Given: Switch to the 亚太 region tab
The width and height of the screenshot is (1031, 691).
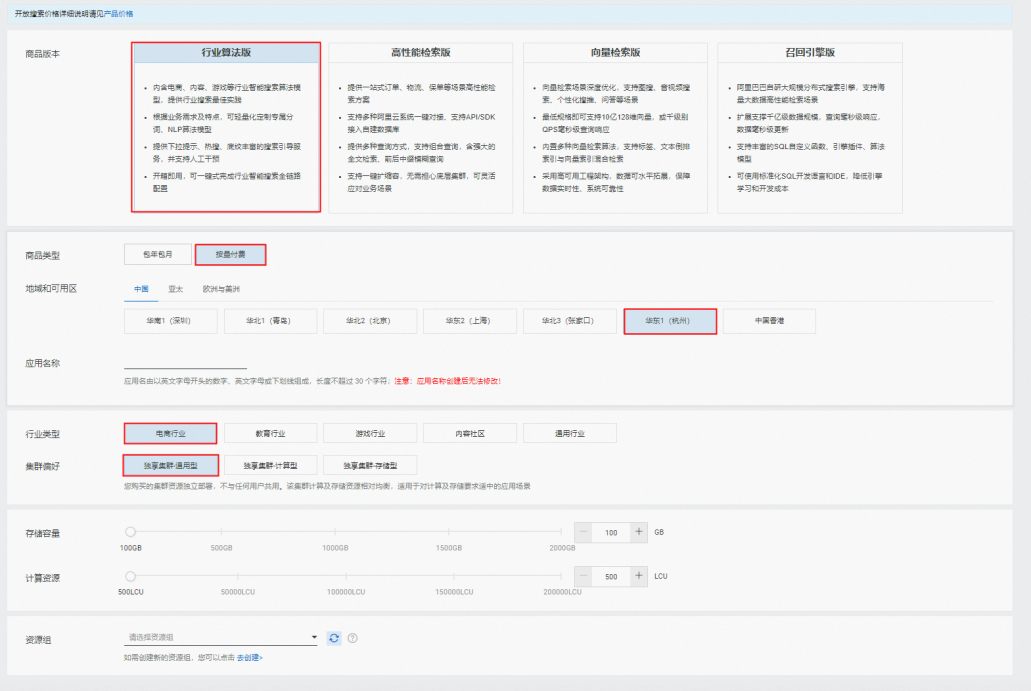Looking at the screenshot, I should click(x=176, y=289).
